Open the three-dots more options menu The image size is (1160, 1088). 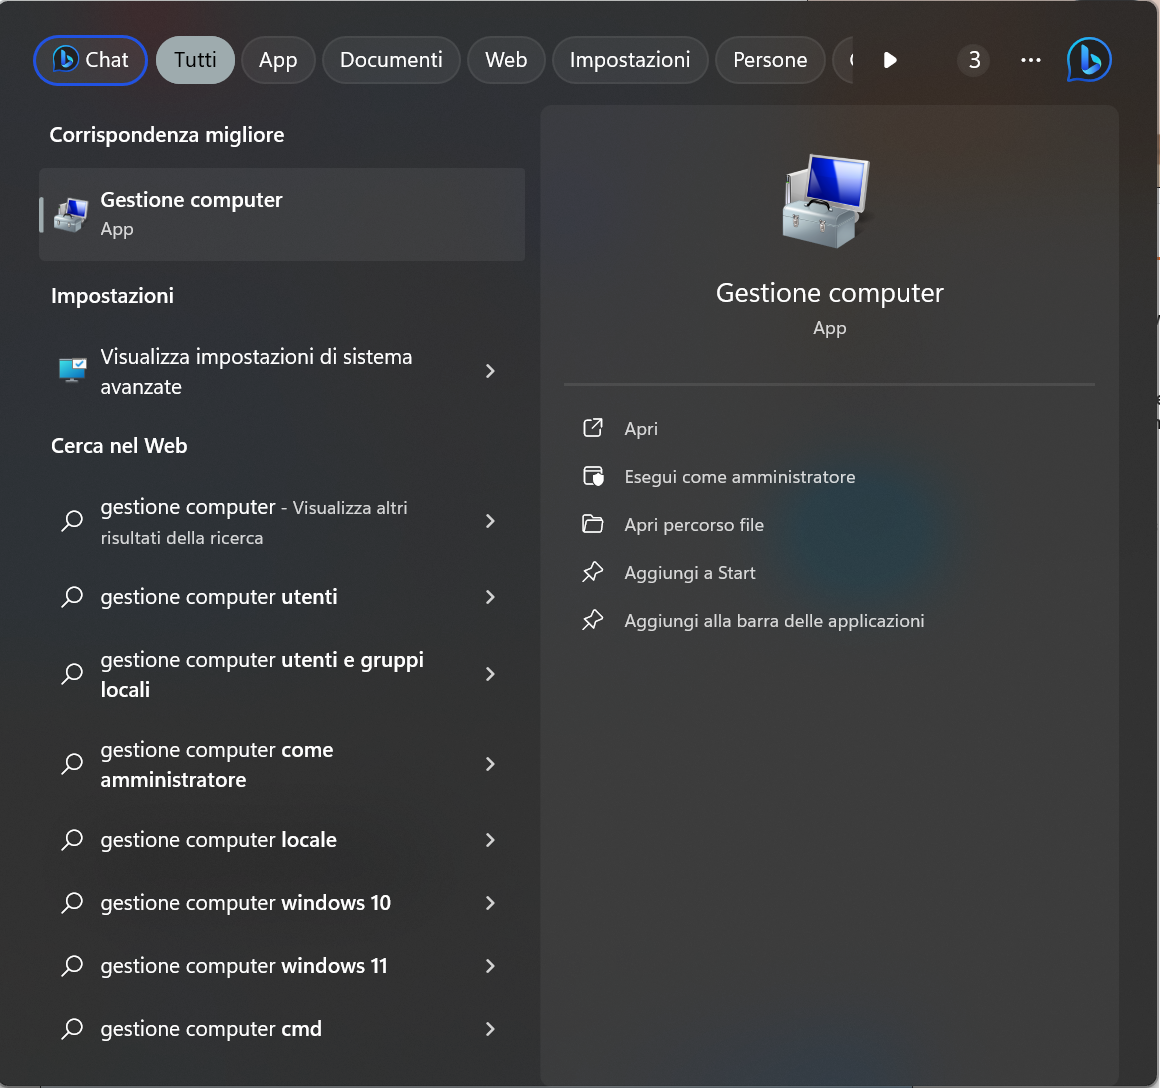[1031, 60]
